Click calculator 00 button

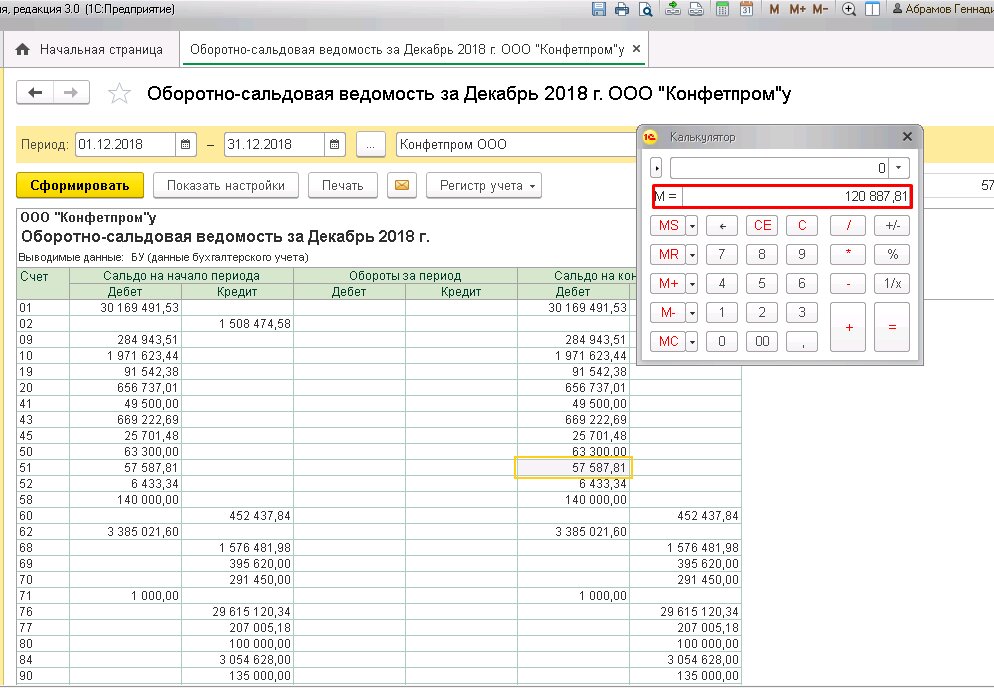click(x=762, y=341)
